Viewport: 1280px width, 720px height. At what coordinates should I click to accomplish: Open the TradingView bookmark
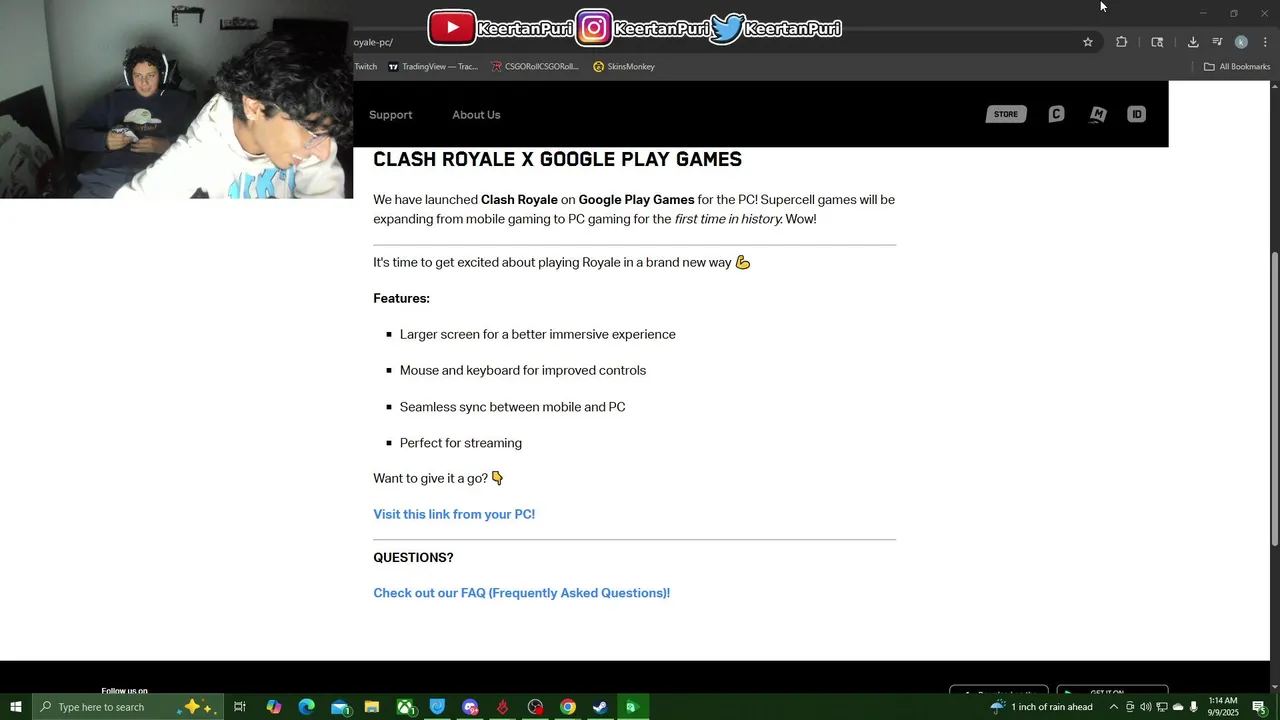click(433, 67)
